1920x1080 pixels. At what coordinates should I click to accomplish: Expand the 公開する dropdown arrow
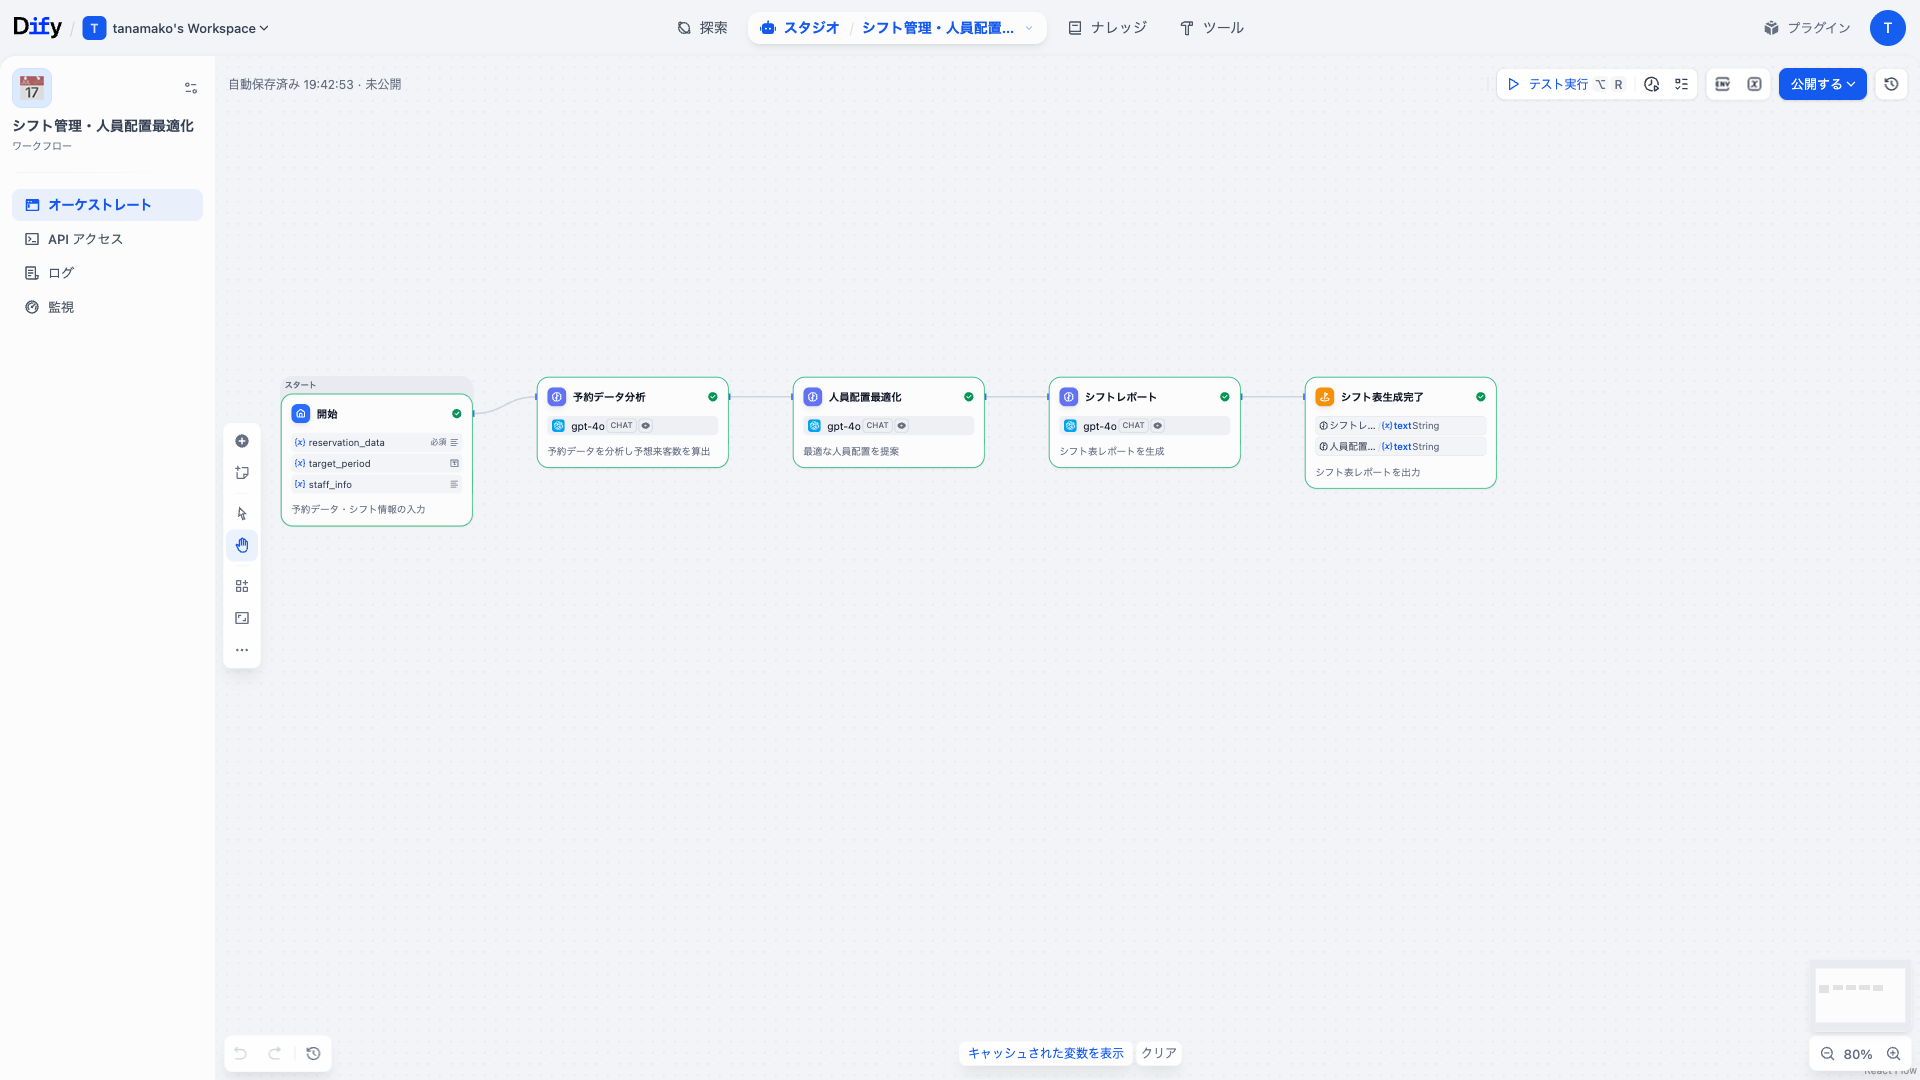tap(1852, 84)
